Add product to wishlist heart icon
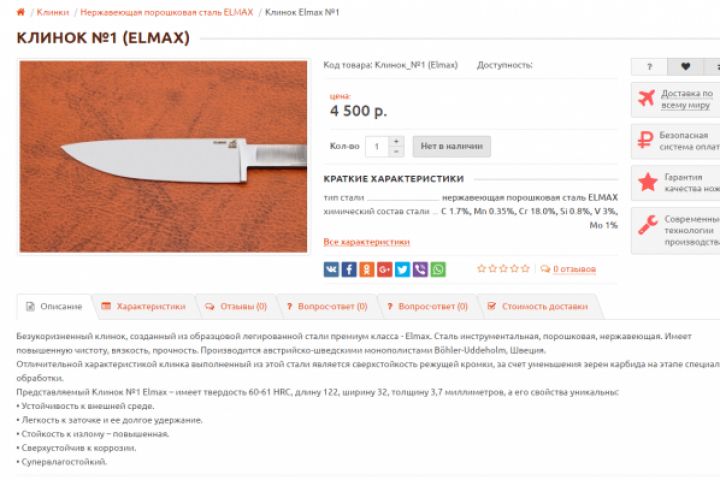The image size is (720, 480). click(685, 67)
